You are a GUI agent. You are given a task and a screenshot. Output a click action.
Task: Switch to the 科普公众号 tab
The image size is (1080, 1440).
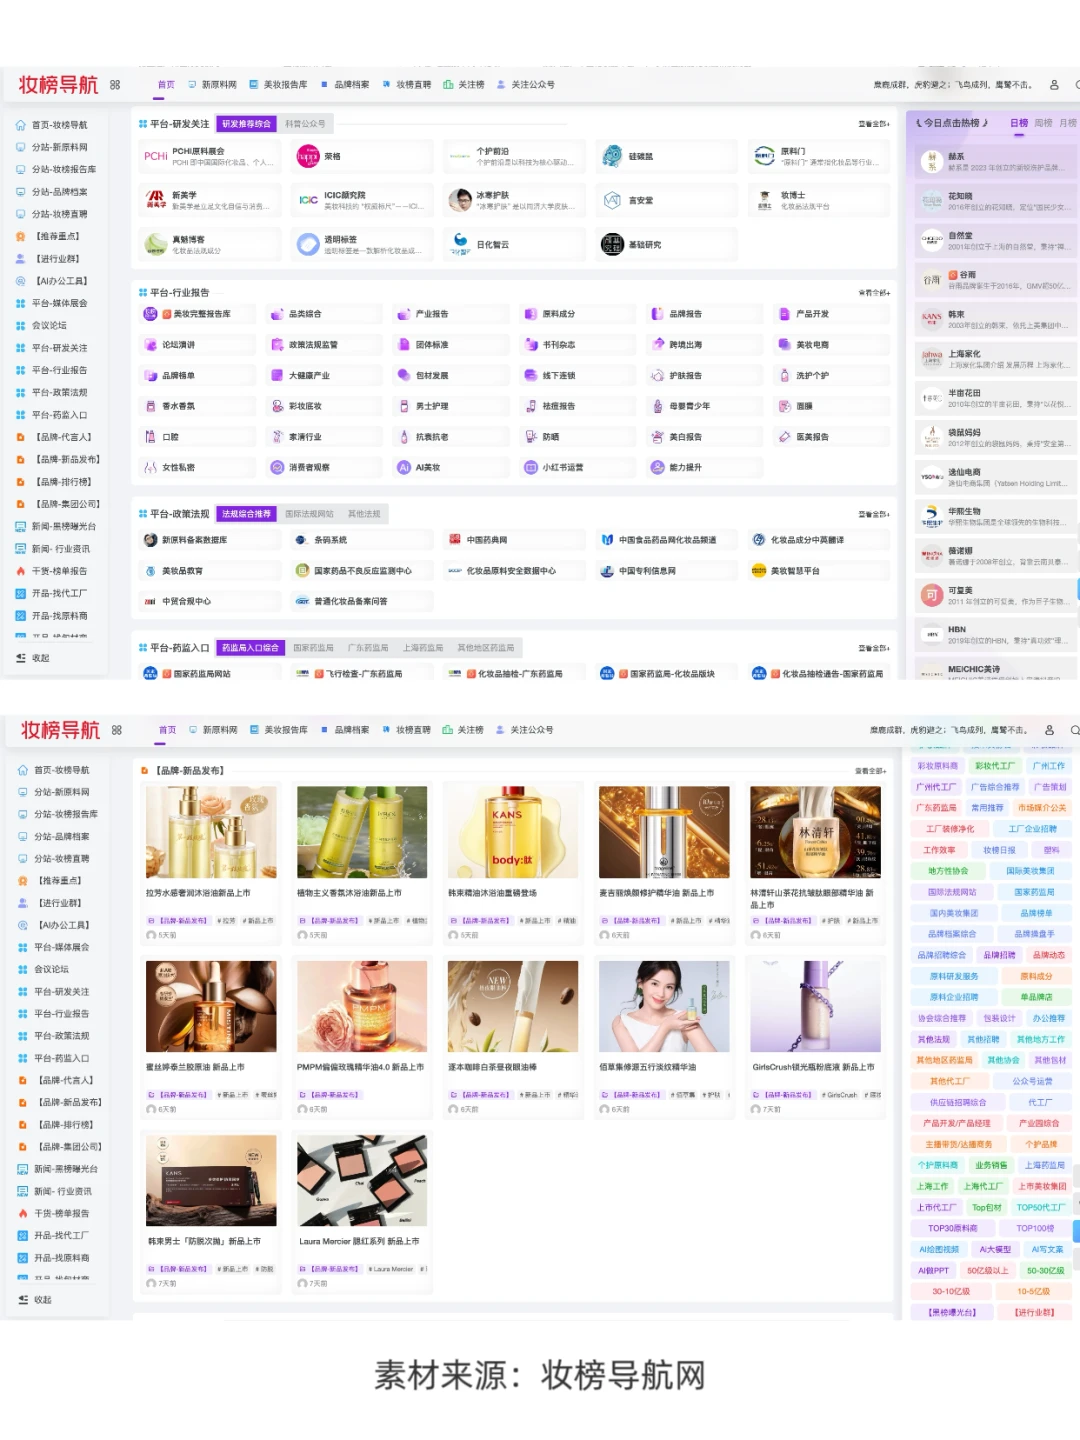pos(305,124)
